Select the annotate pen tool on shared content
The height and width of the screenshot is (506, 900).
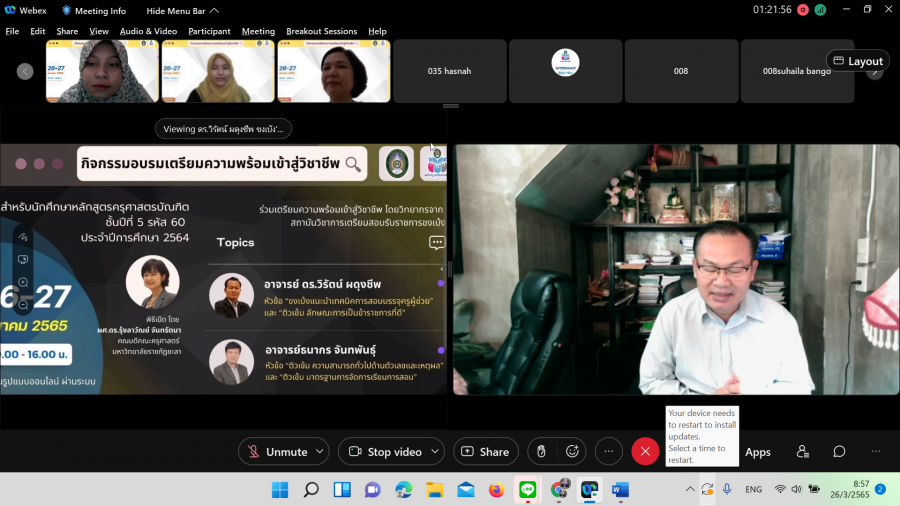(x=23, y=237)
